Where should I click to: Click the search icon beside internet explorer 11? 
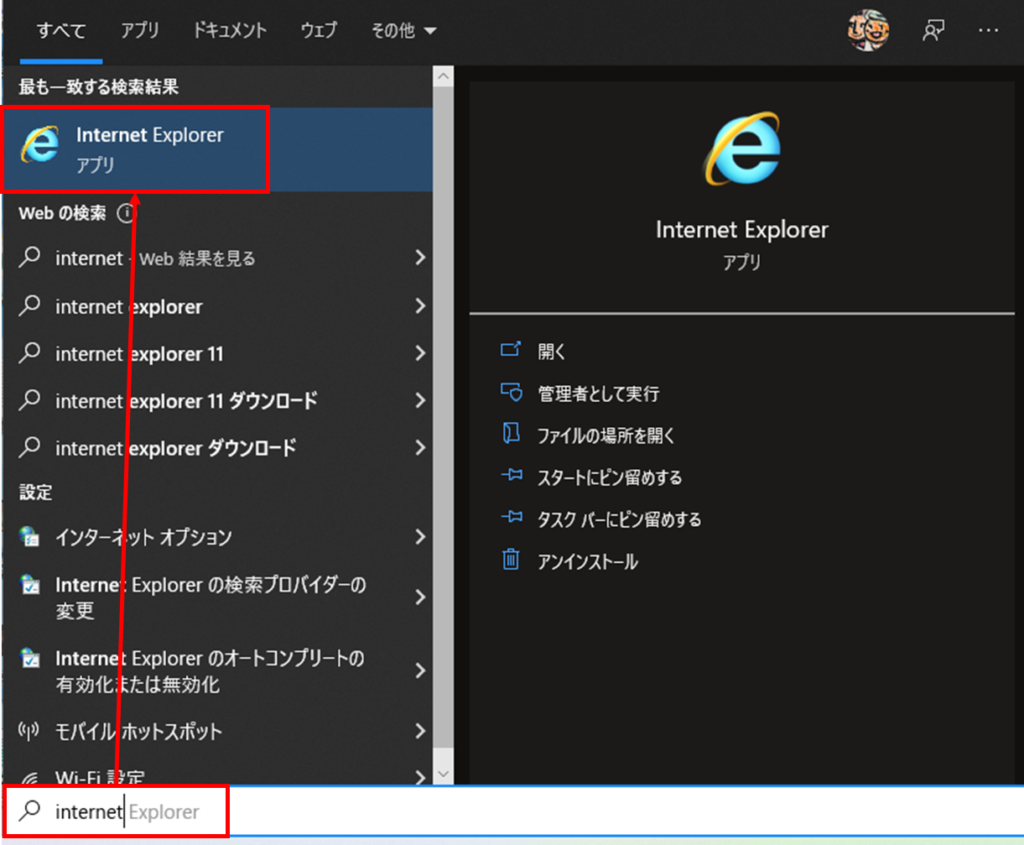(30, 353)
